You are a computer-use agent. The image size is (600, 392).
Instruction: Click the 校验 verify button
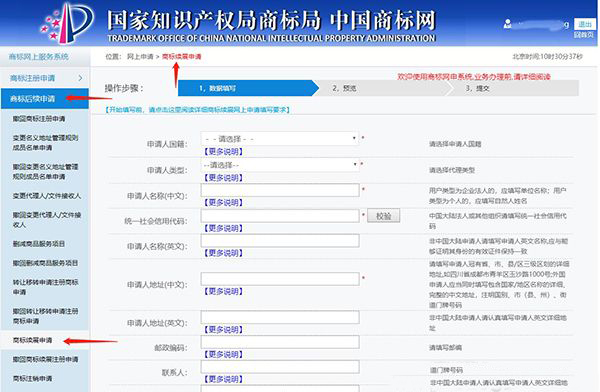click(x=383, y=216)
